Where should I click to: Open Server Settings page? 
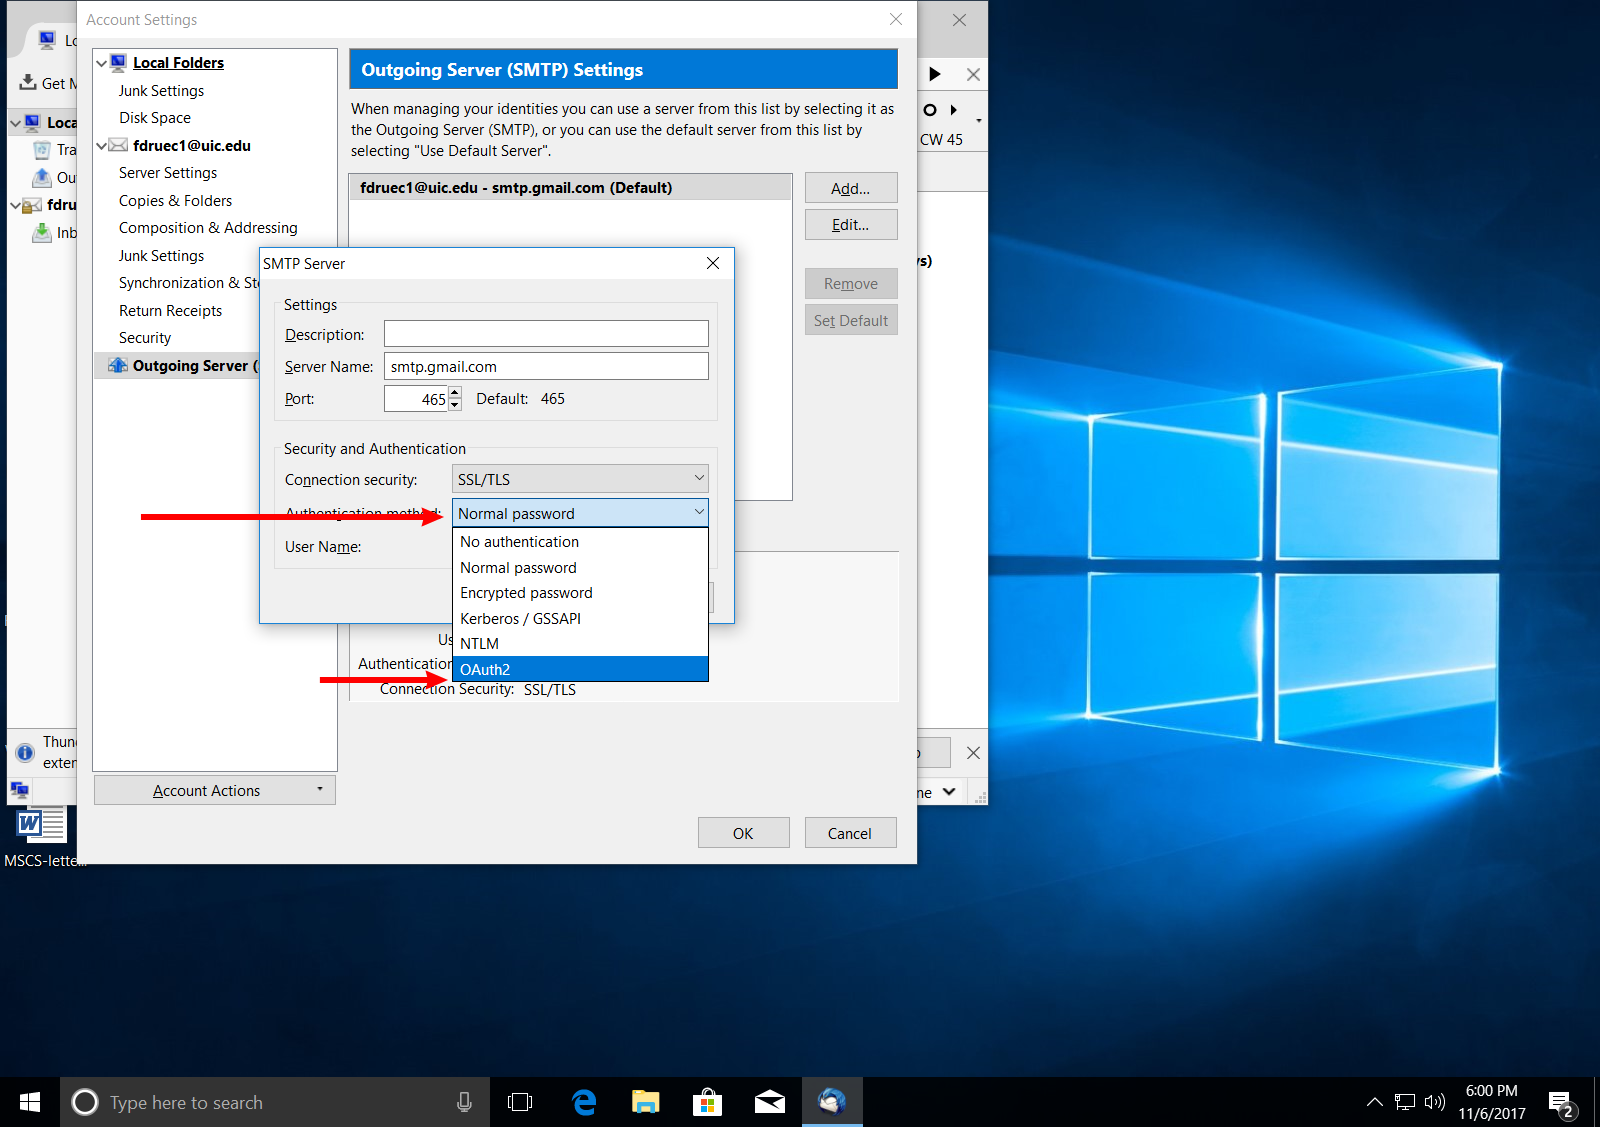(x=168, y=173)
